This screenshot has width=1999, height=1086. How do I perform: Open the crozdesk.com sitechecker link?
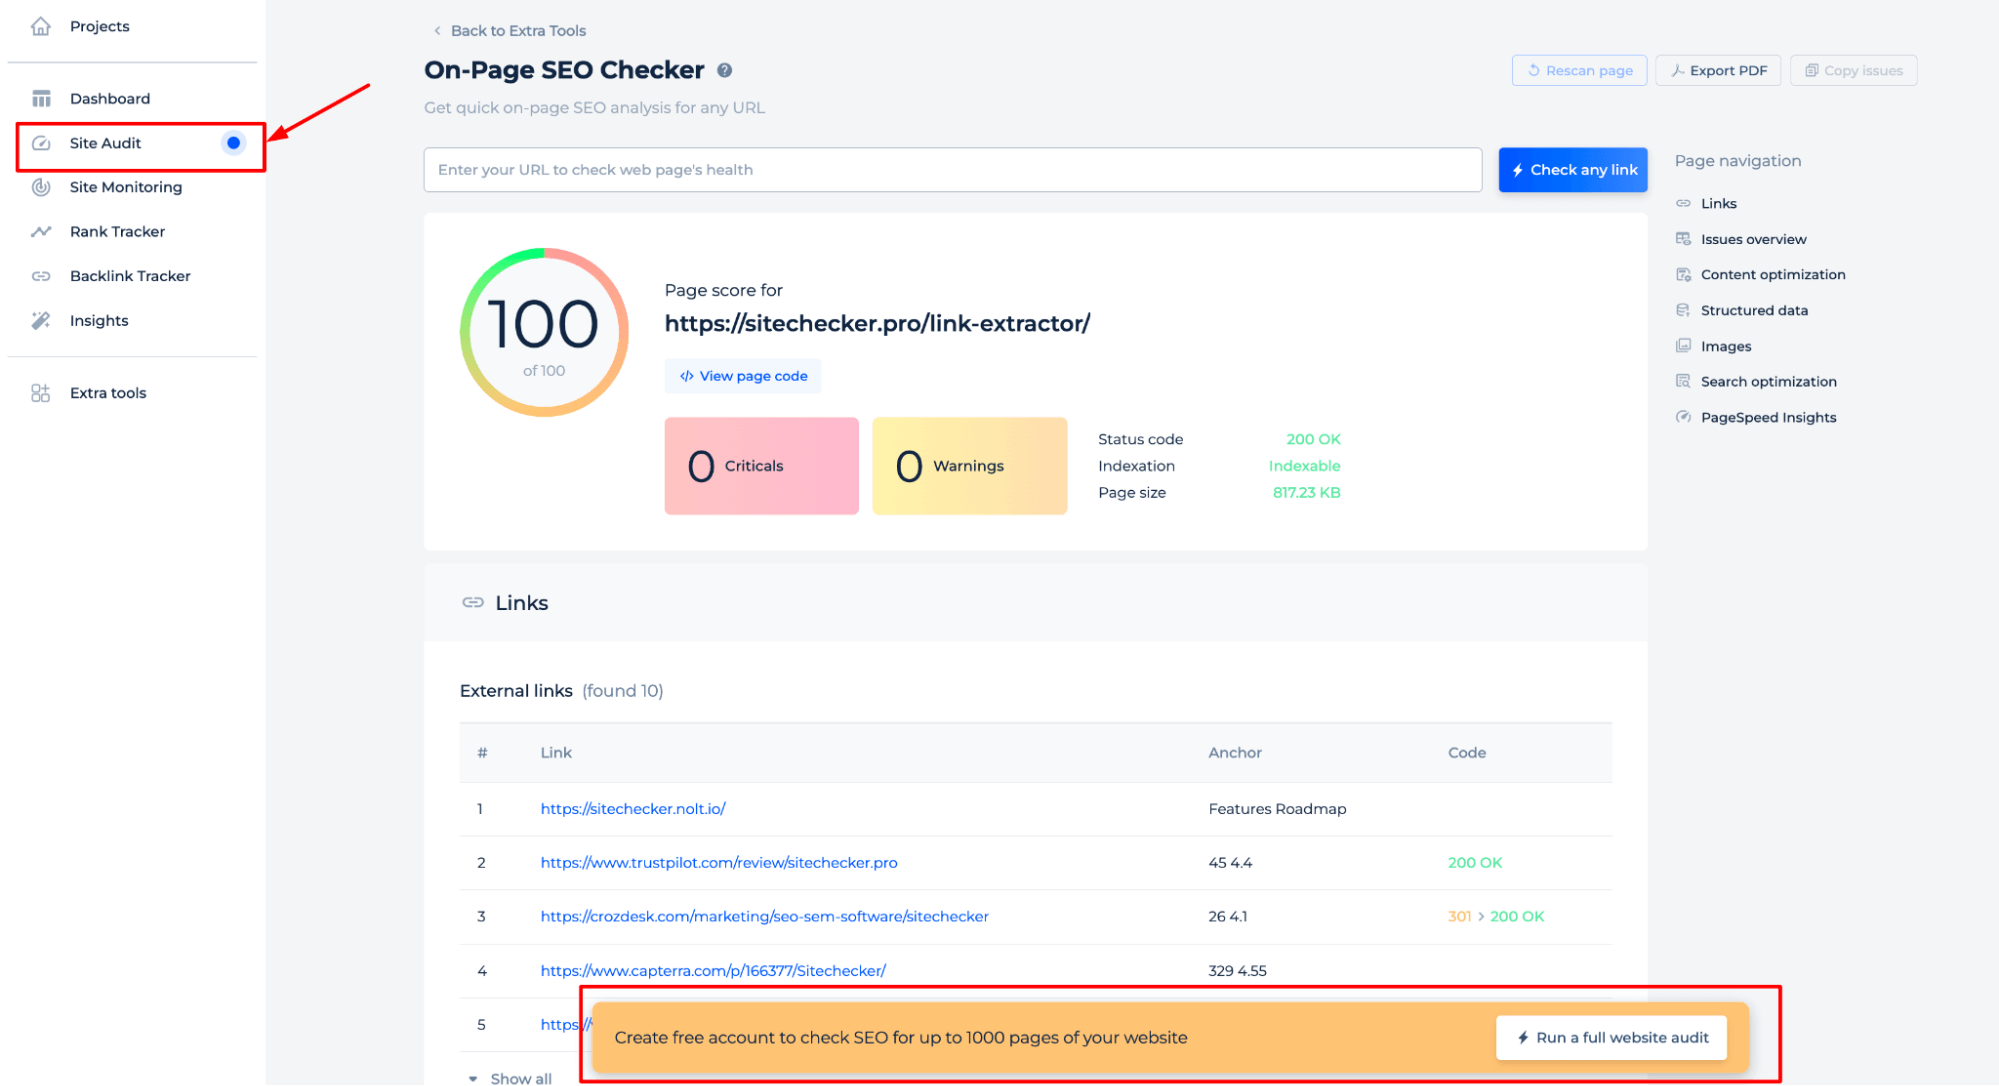[765, 917]
